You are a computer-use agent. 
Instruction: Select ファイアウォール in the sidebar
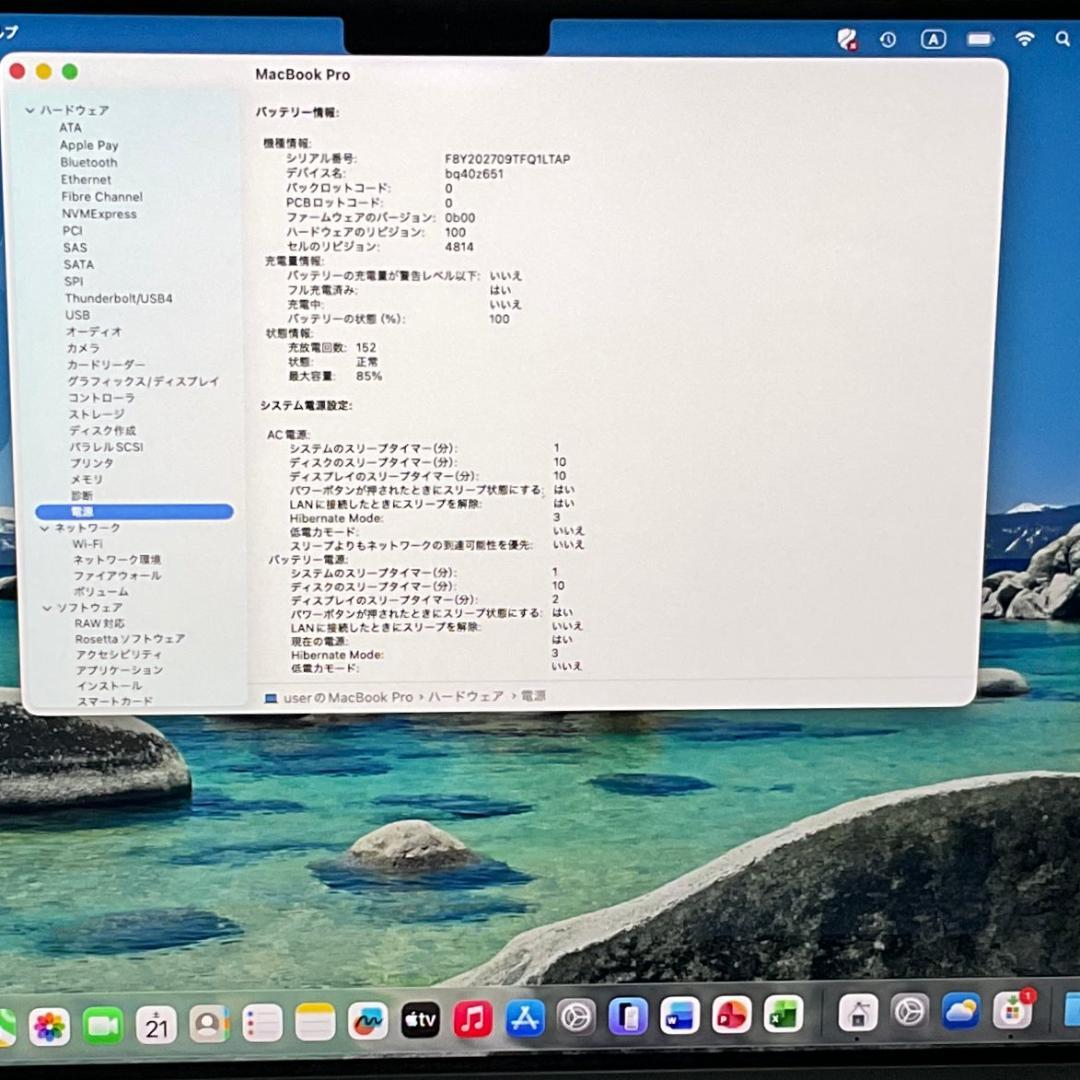coord(117,576)
